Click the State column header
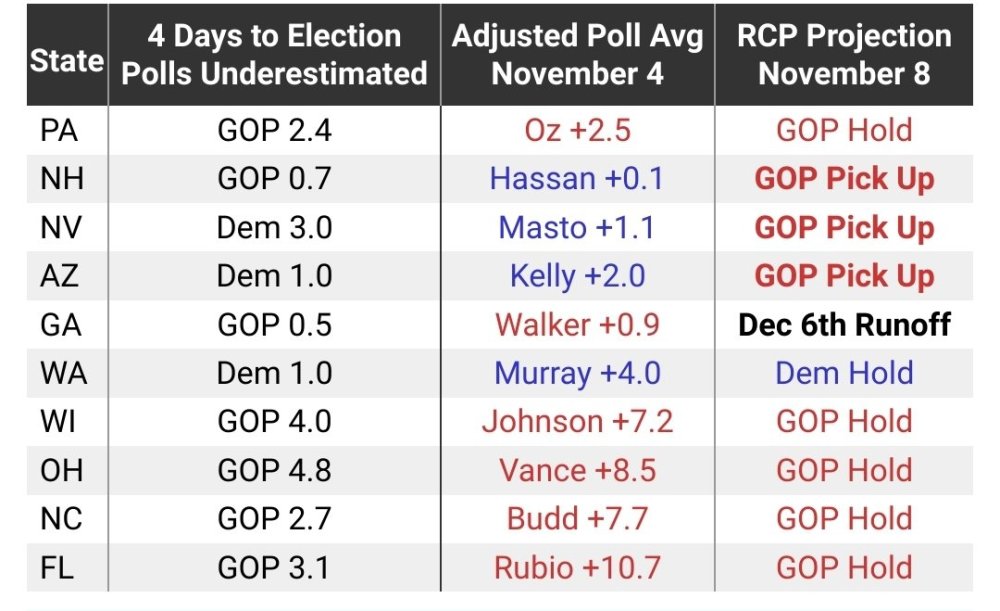 click(x=66, y=60)
